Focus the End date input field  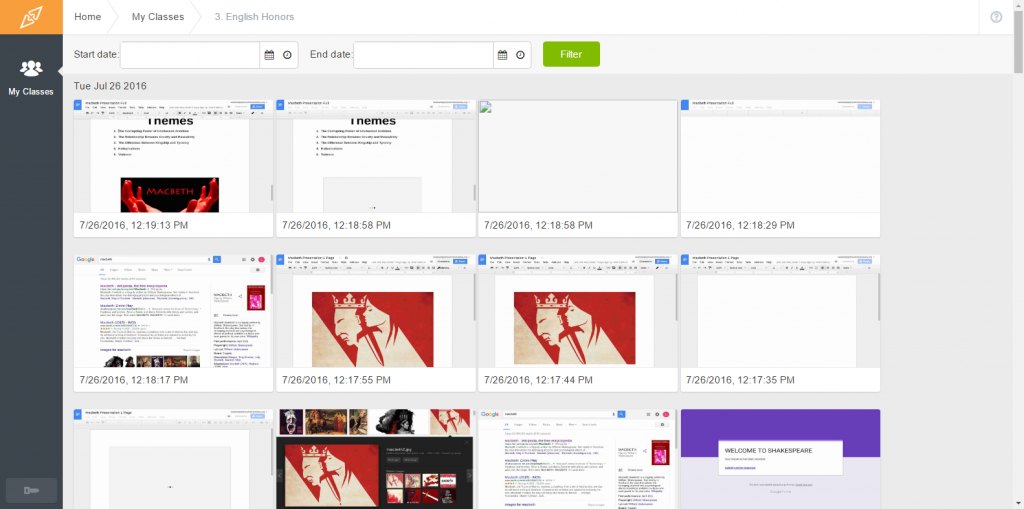423,55
